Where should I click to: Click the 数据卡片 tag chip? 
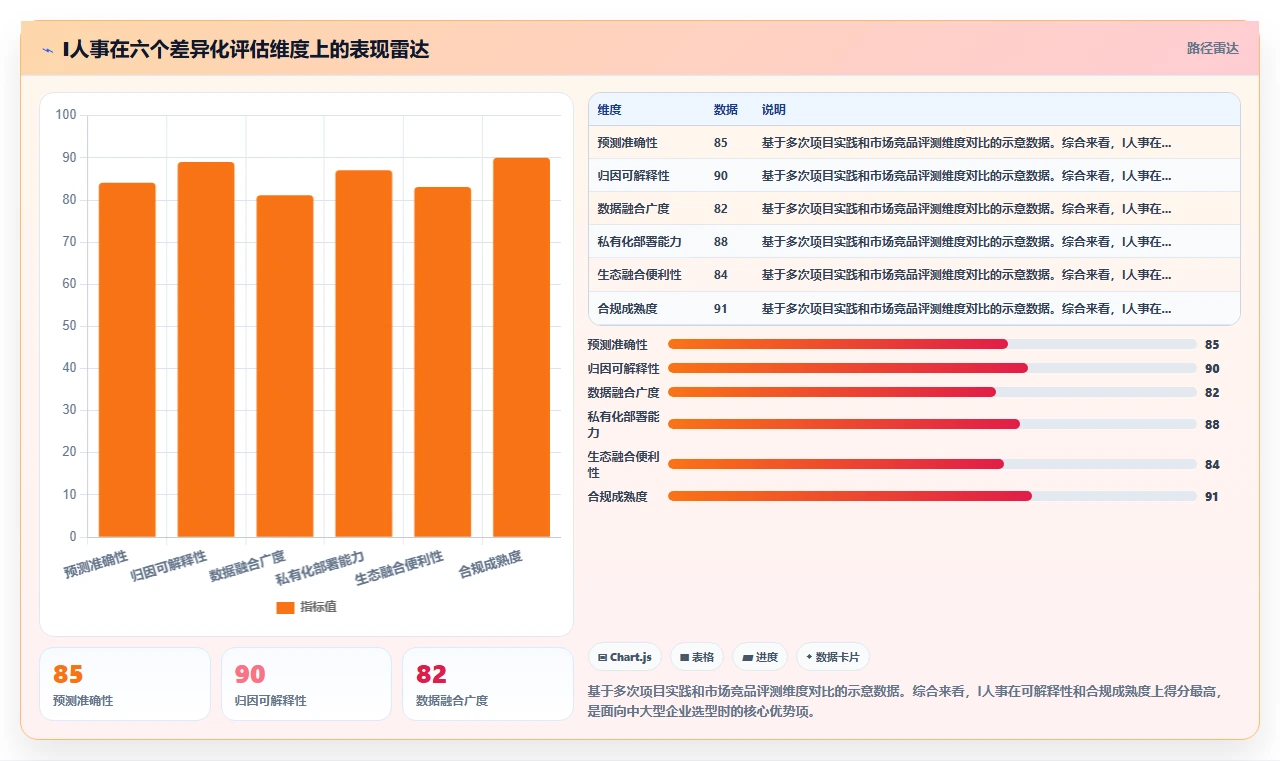(833, 657)
